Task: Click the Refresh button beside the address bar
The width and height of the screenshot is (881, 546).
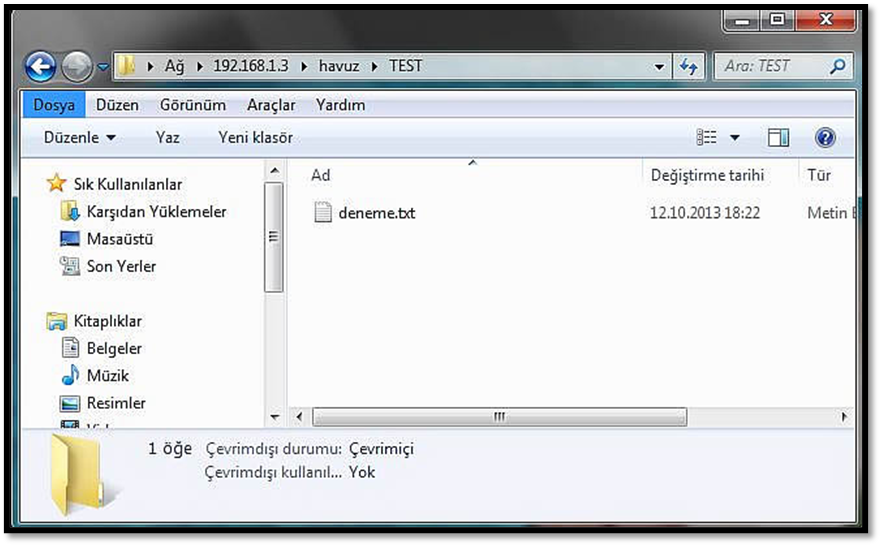Action: (688, 67)
